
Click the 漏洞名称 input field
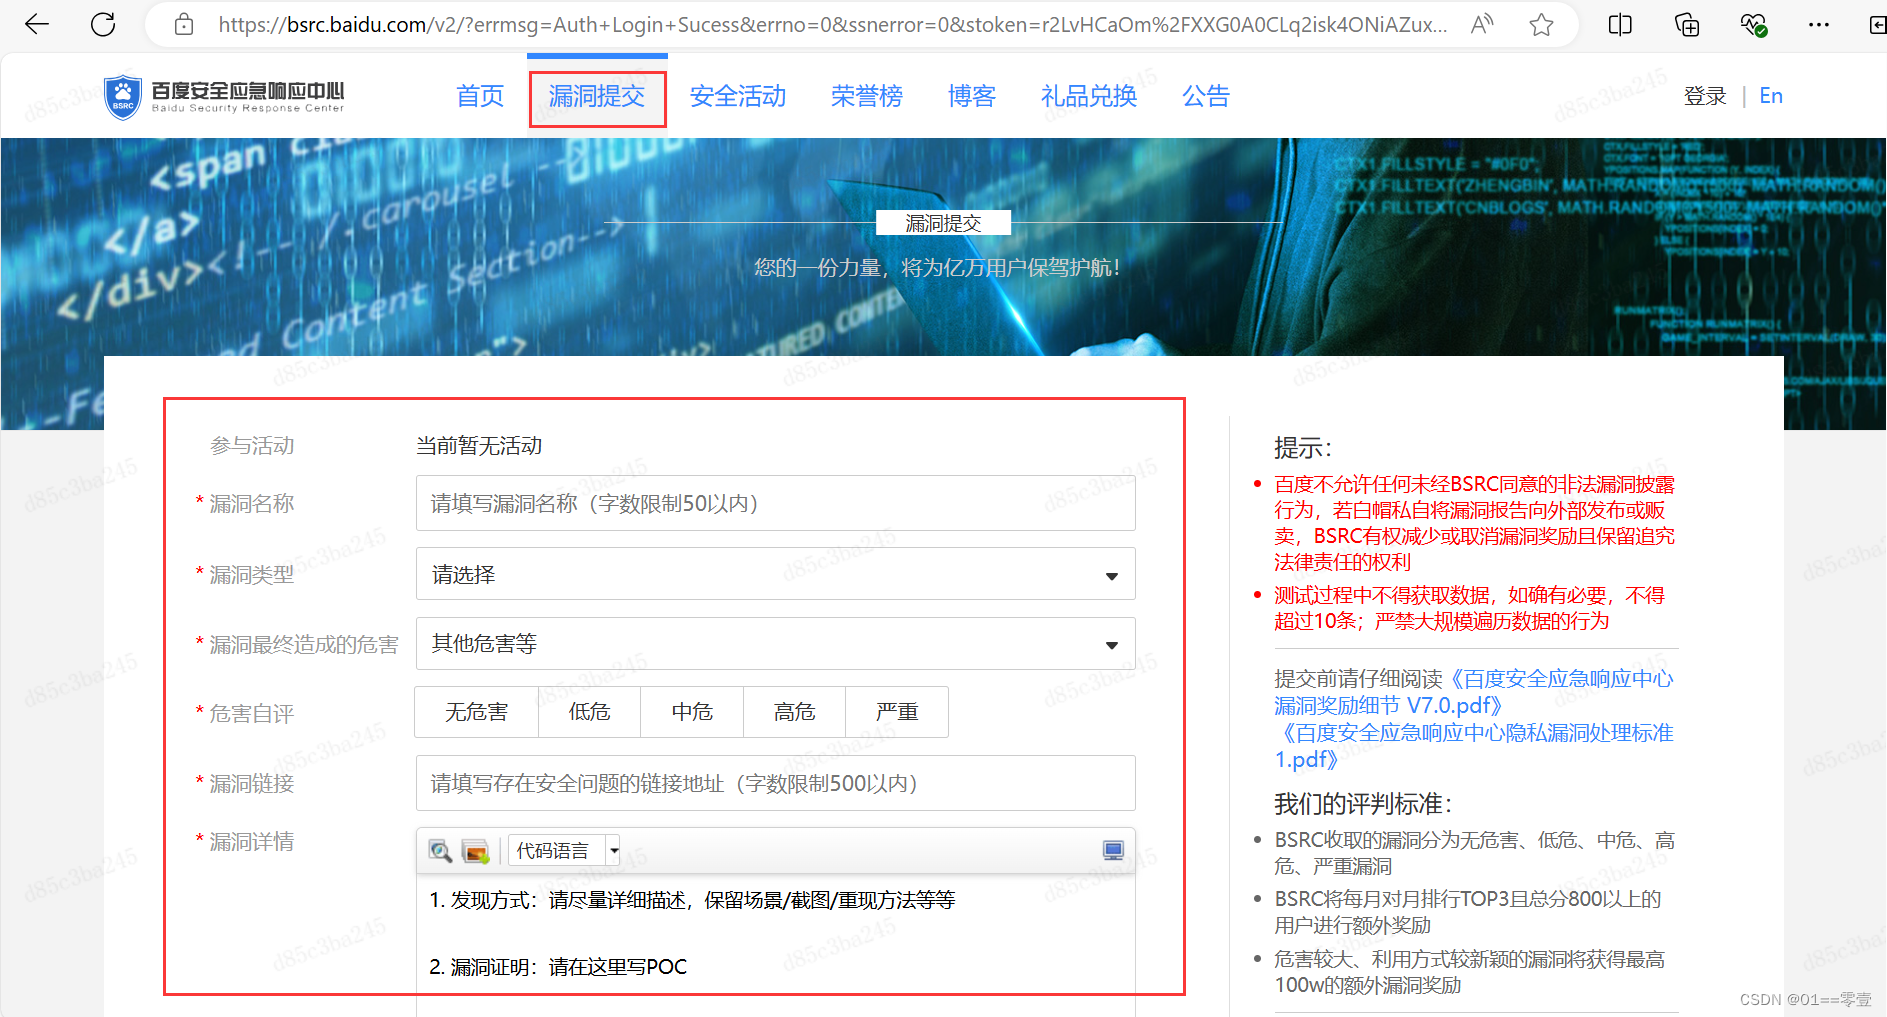[x=776, y=503]
